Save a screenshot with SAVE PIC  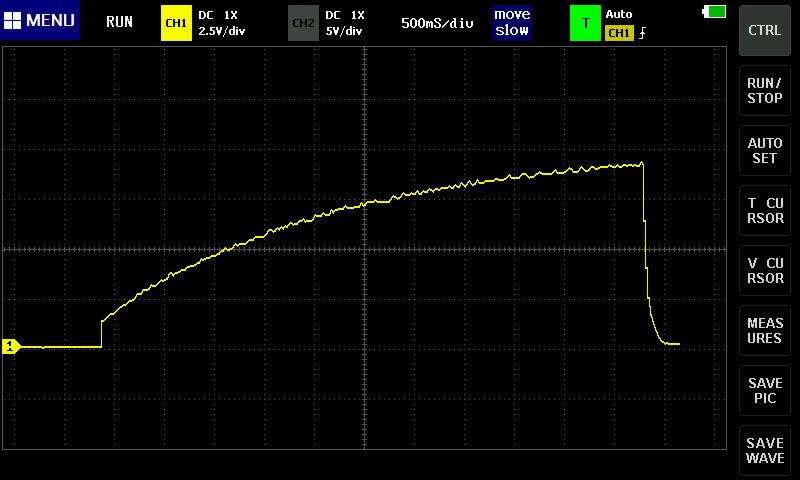(x=765, y=390)
